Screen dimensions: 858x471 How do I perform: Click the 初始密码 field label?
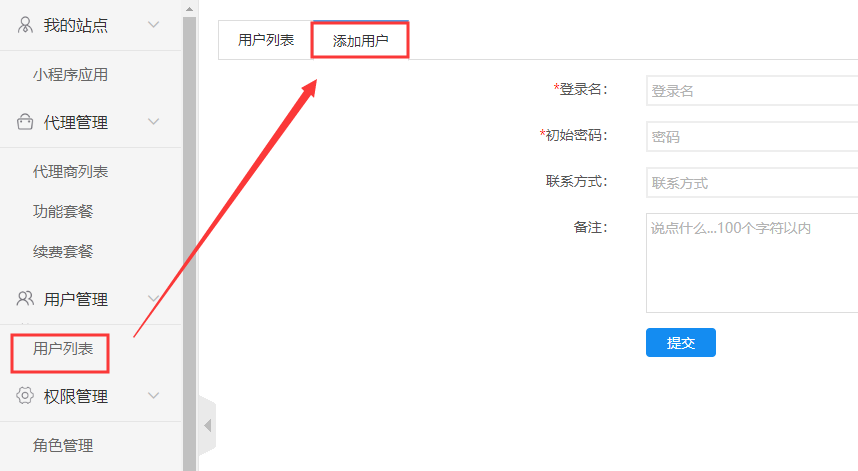(x=573, y=135)
